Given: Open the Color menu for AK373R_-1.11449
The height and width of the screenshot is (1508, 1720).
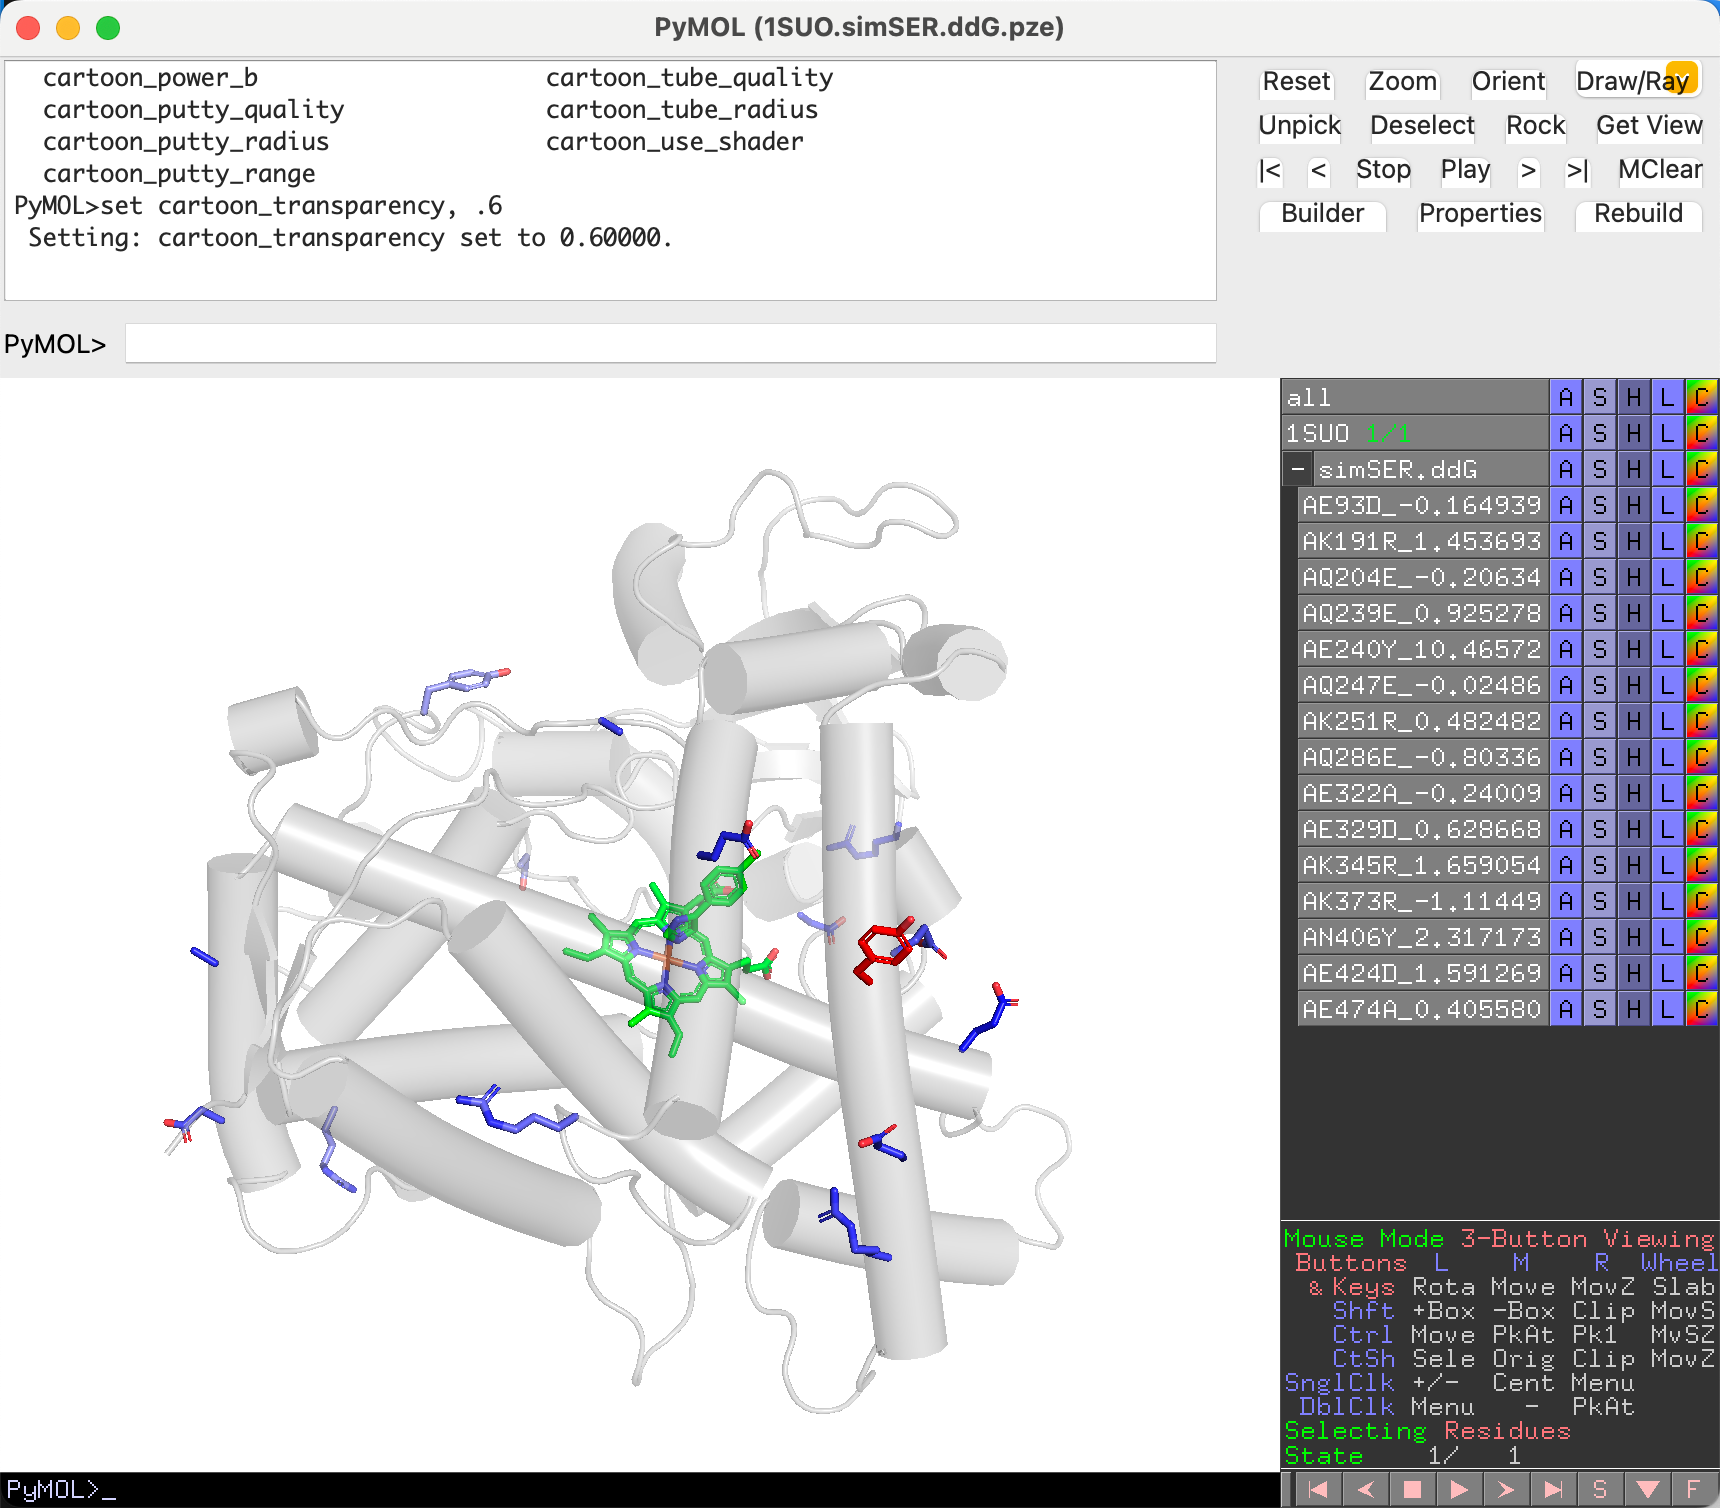Looking at the screenshot, I should 1701,901.
